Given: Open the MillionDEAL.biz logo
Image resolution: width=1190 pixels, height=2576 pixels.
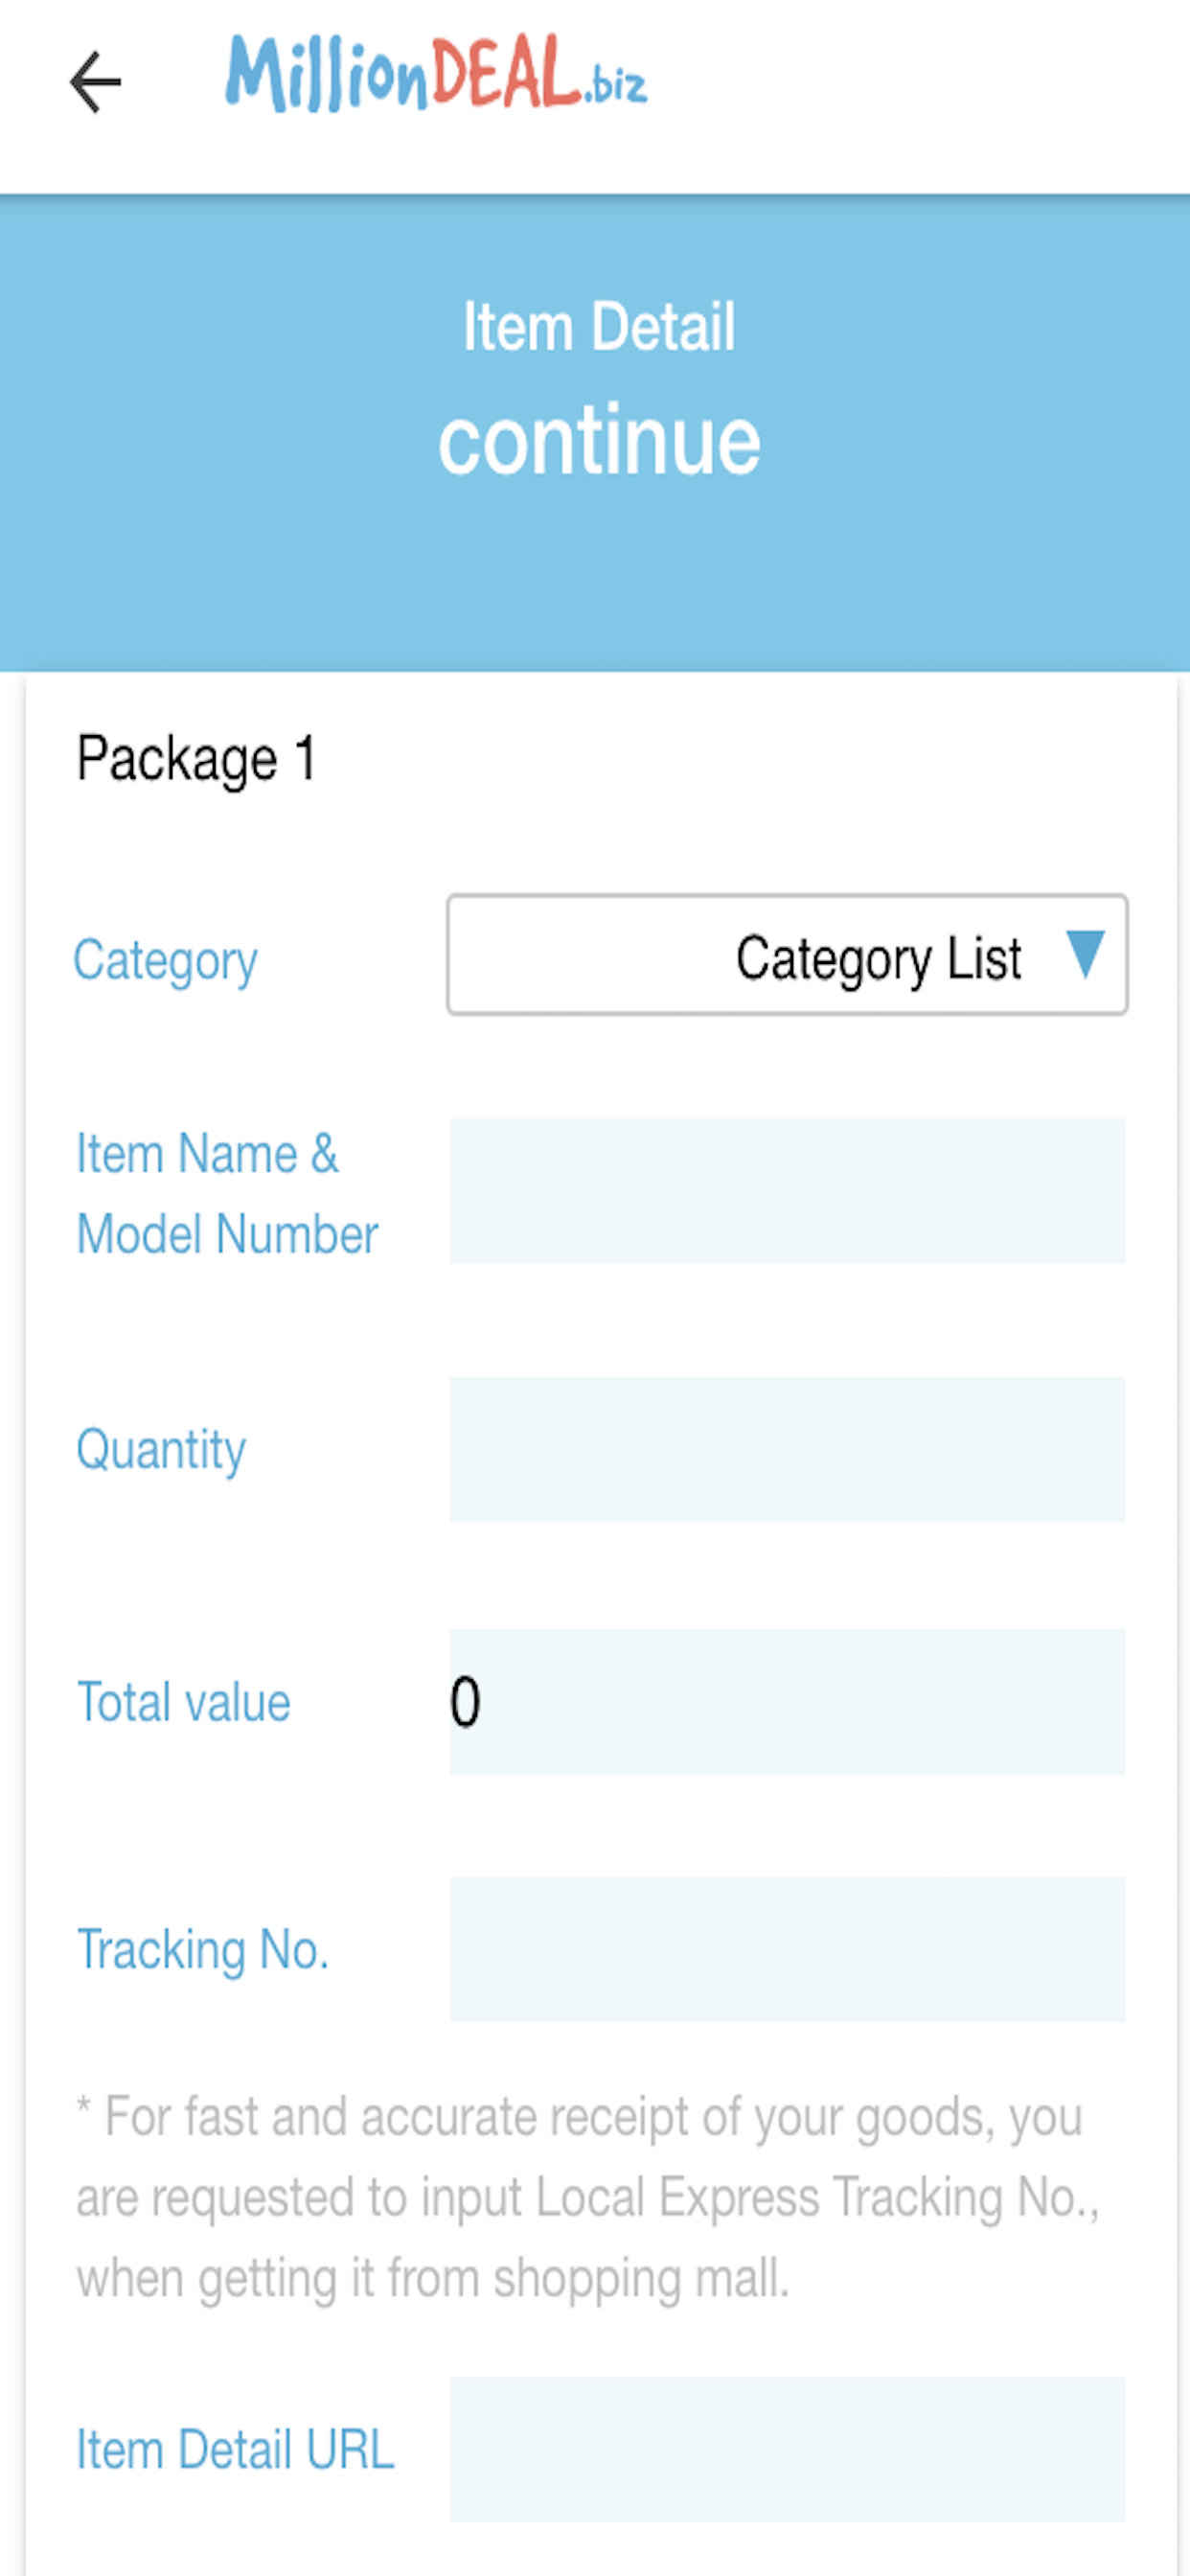Looking at the screenshot, I should [436, 73].
